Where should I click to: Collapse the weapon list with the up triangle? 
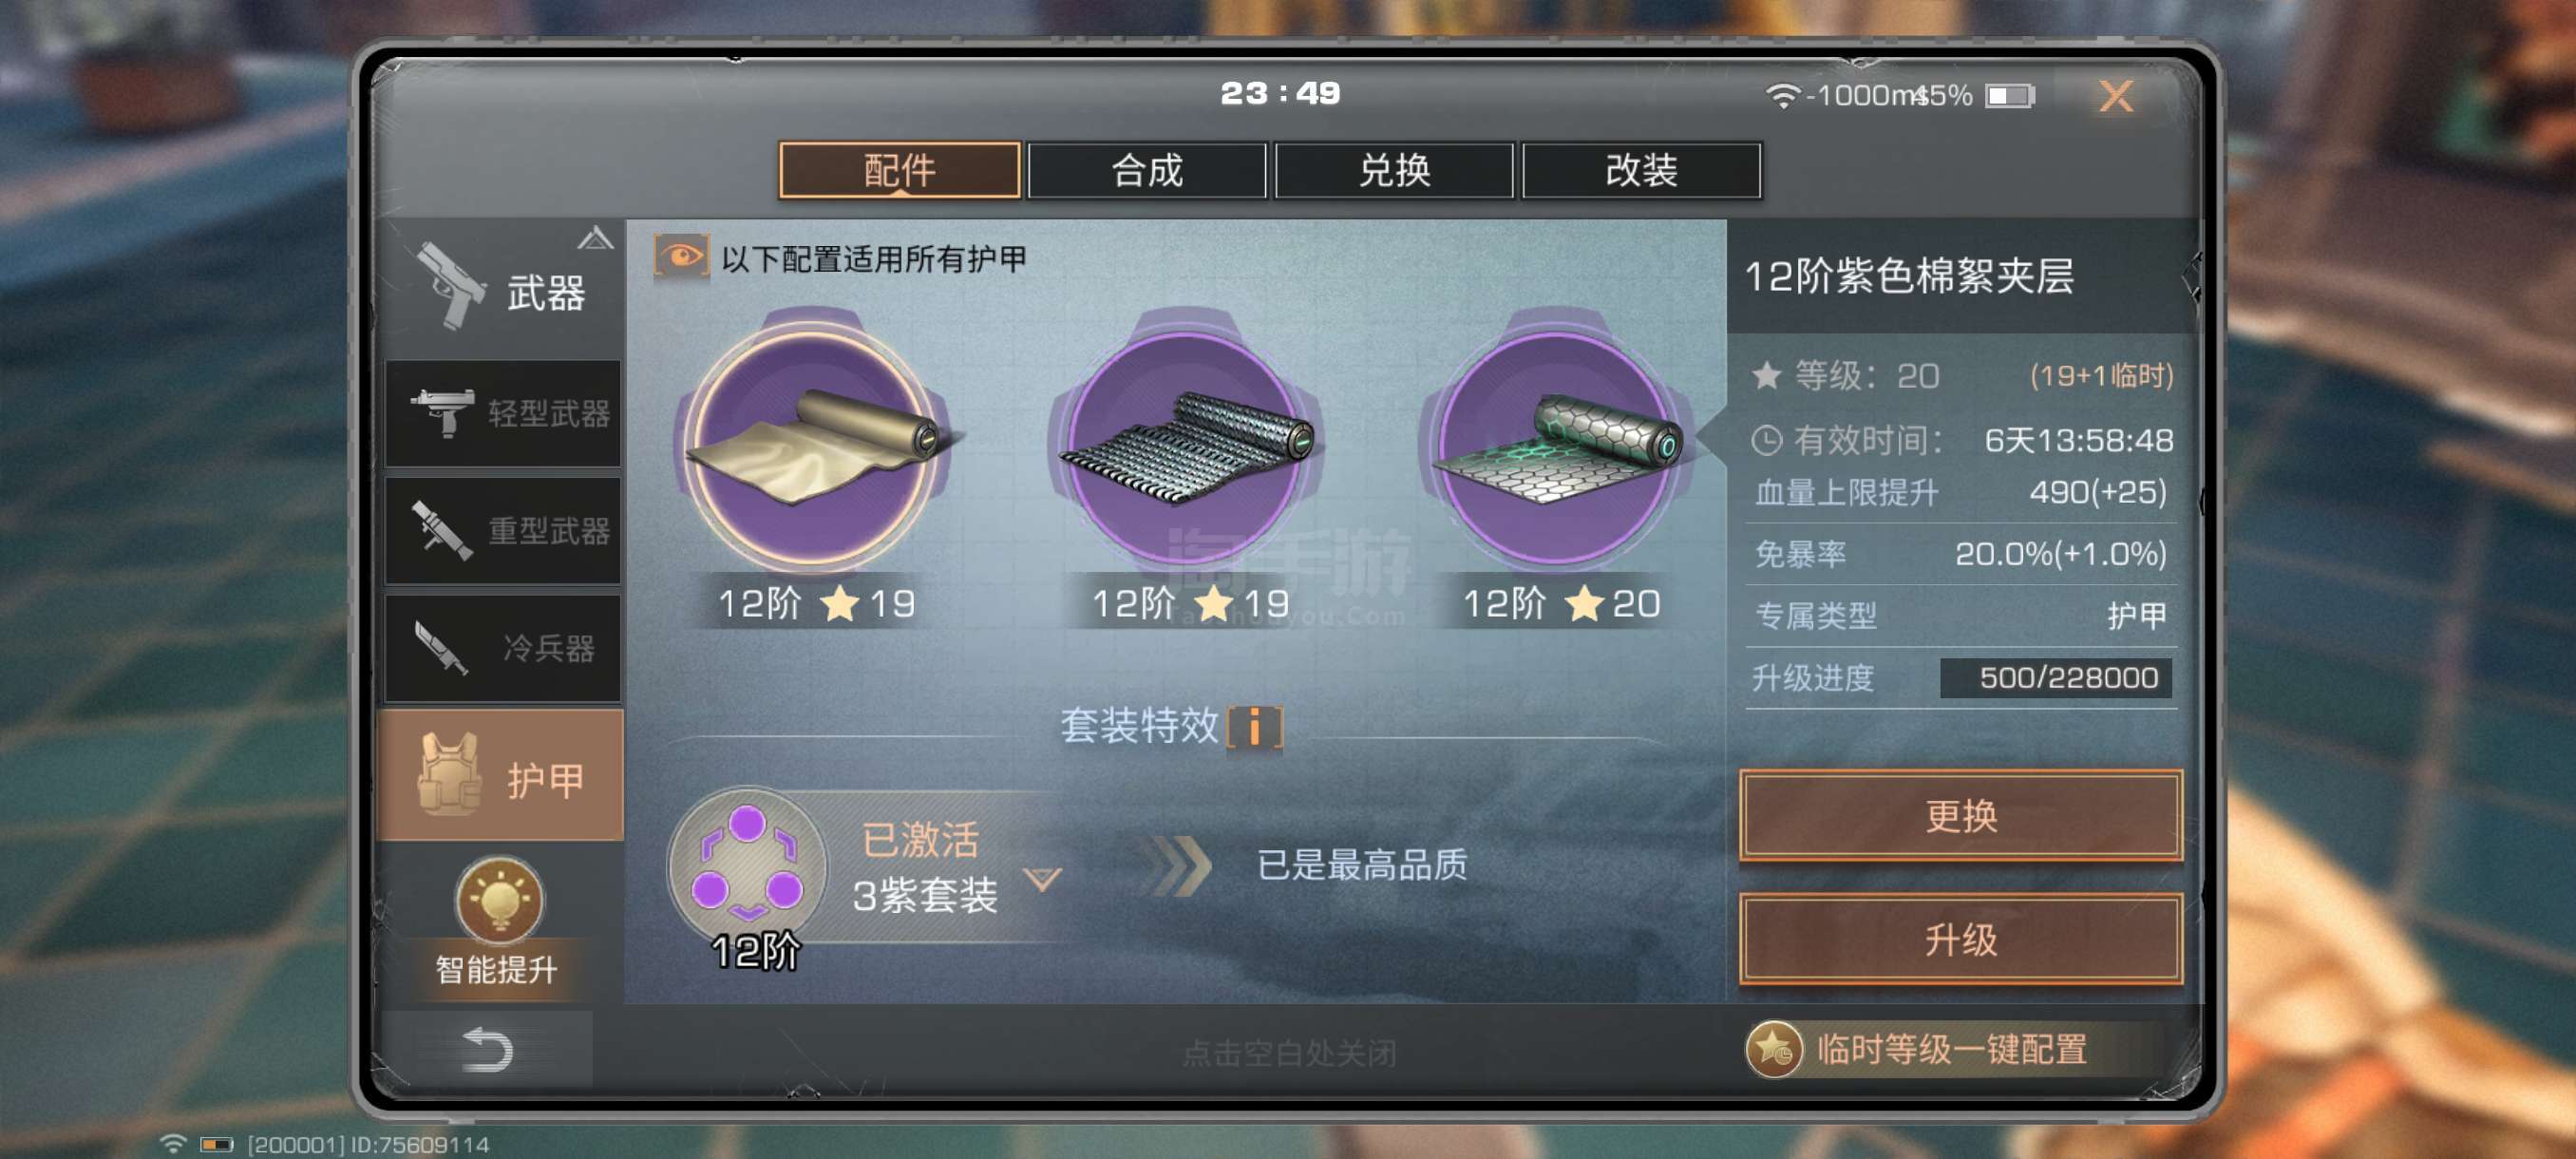click(x=595, y=238)
